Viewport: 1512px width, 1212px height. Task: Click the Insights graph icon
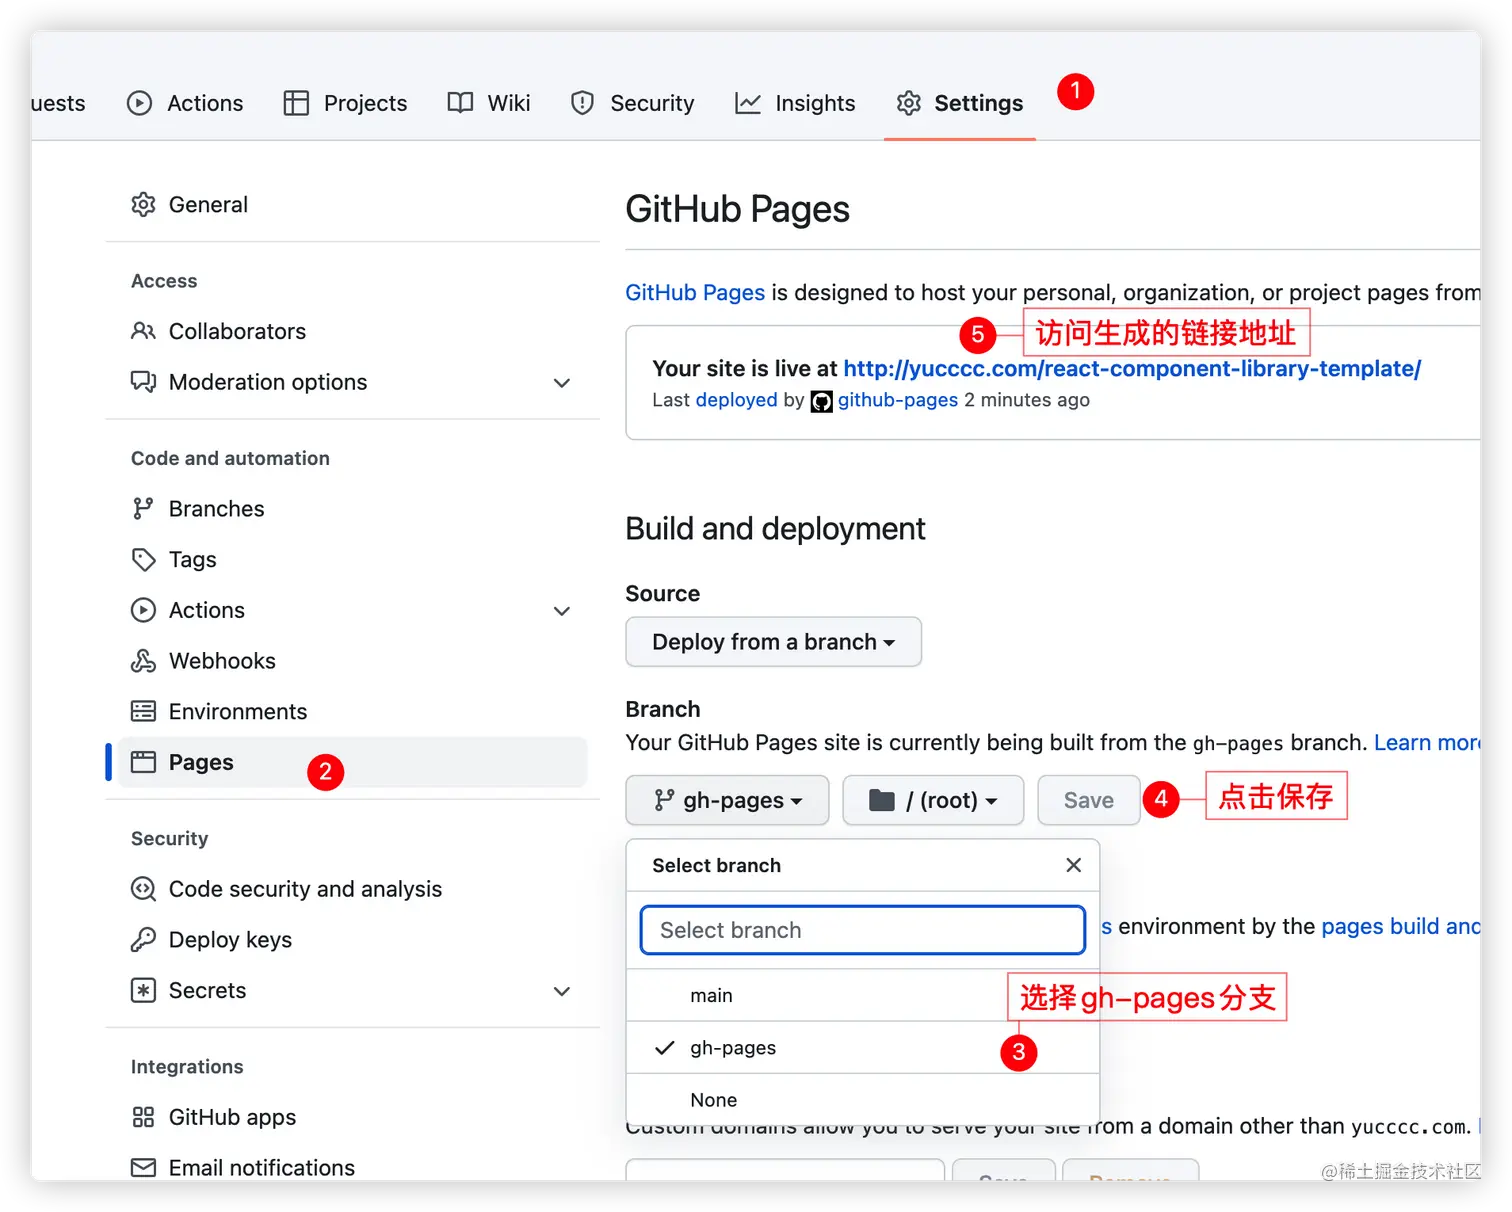tap(748, 103)
